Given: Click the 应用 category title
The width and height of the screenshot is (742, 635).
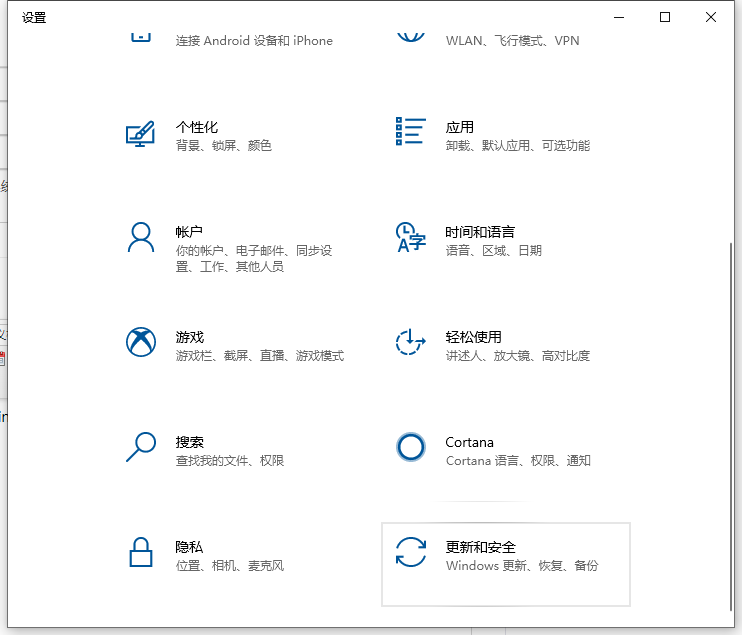Looking at the screenshot, I should pyautogui.click(x=460, y=127).
